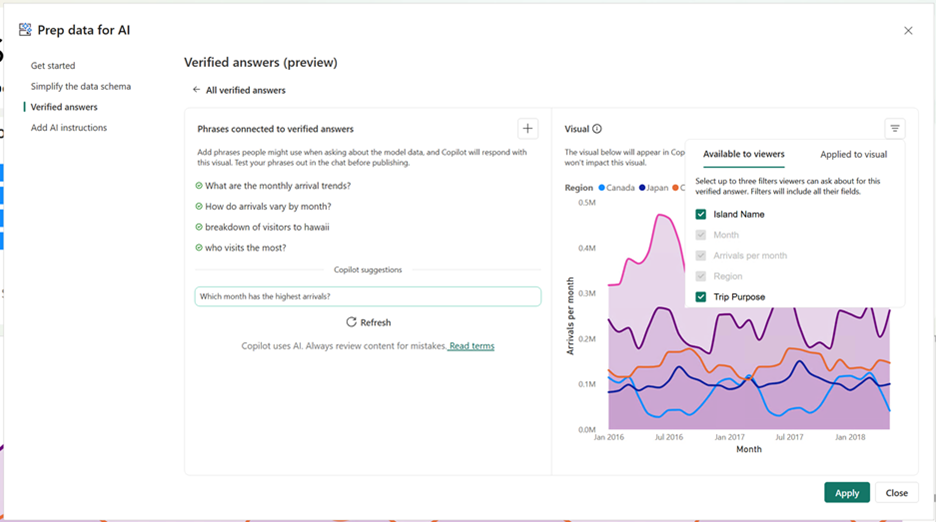
Task: Open the Read terms link
Action: [471, 346]
